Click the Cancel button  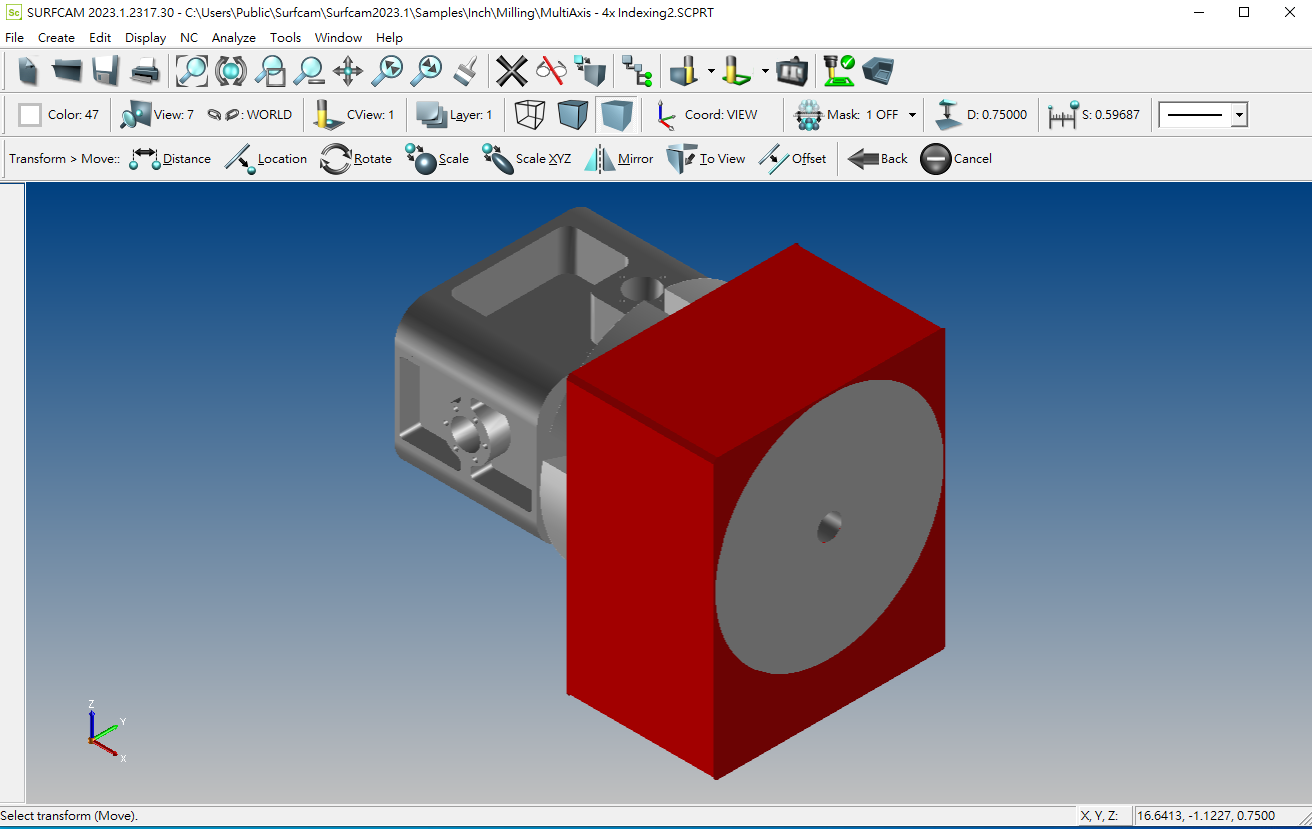tap(955, 159)
